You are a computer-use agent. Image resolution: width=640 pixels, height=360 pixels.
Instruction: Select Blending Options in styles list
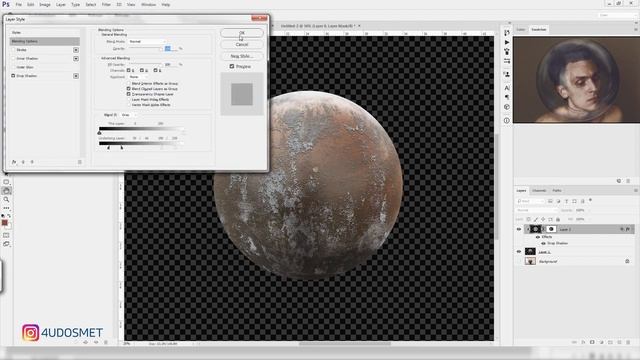click(x=44, y=41)
